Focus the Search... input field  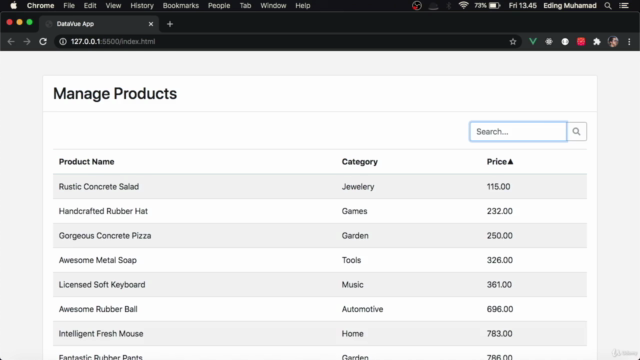pos(518,131)
